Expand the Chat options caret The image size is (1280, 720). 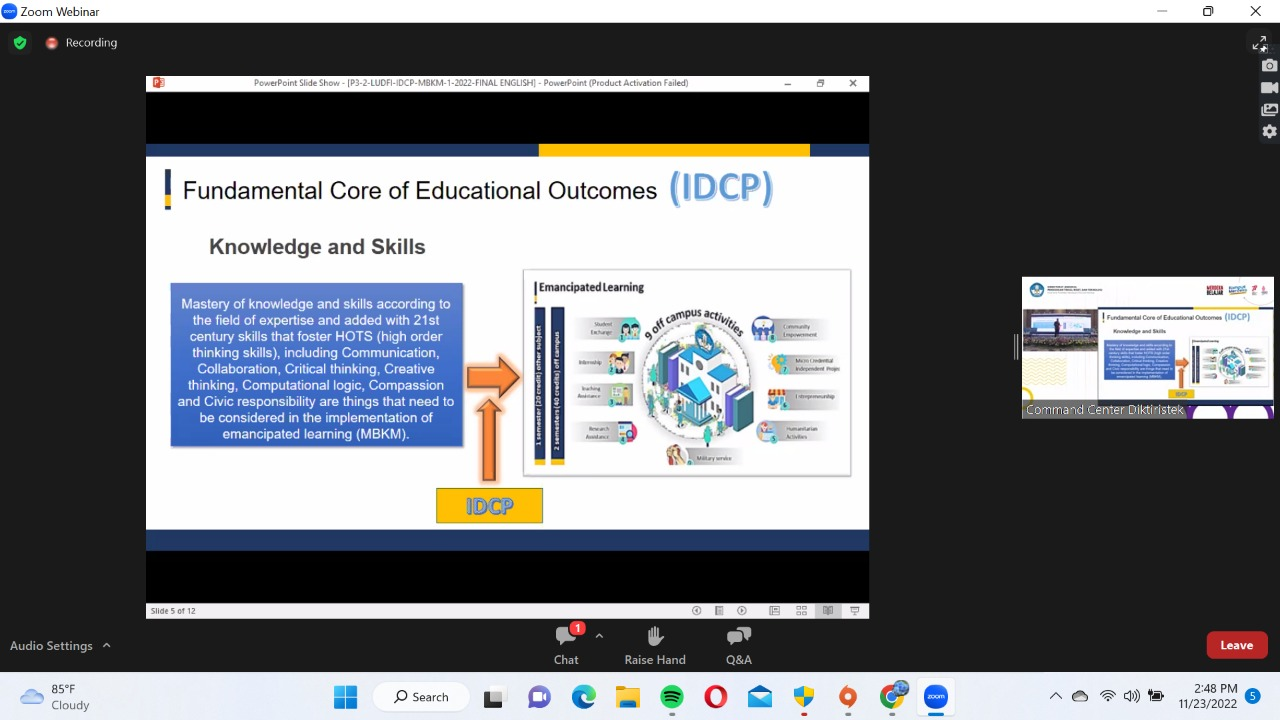(x=599, y=636)
